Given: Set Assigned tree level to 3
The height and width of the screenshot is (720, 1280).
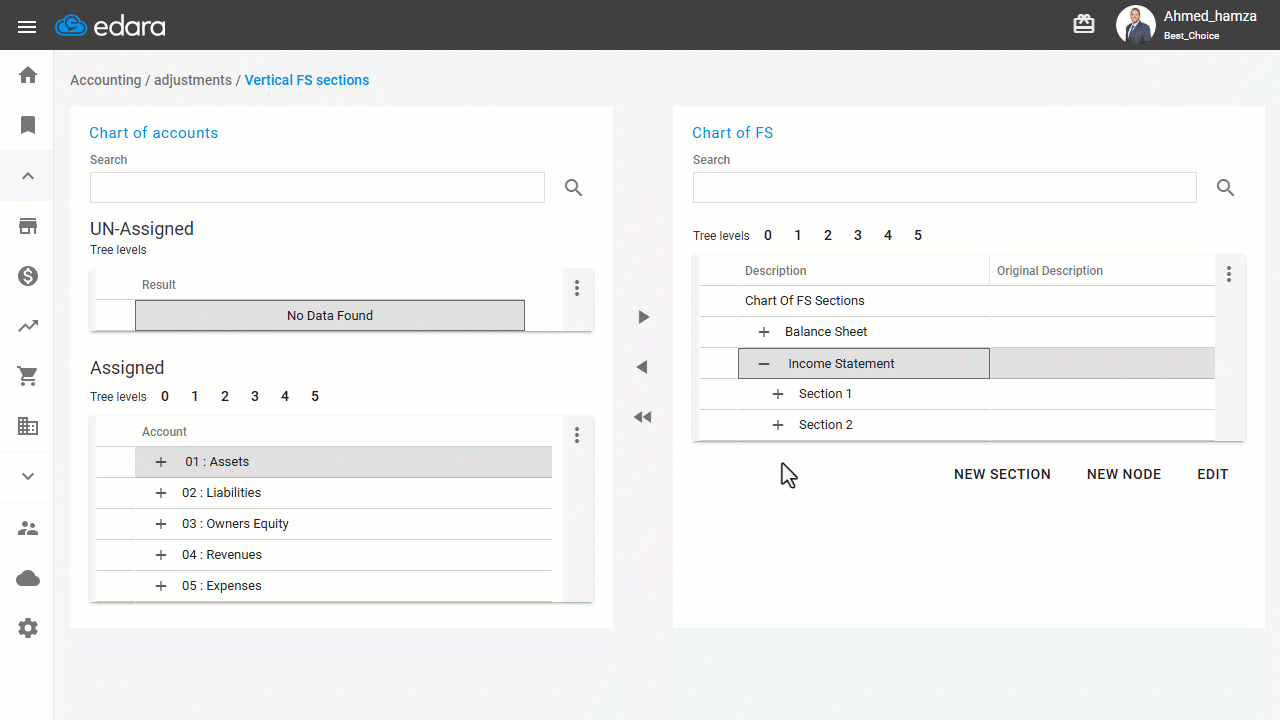Looking at the screenshot, I should (x=255, y=396).
